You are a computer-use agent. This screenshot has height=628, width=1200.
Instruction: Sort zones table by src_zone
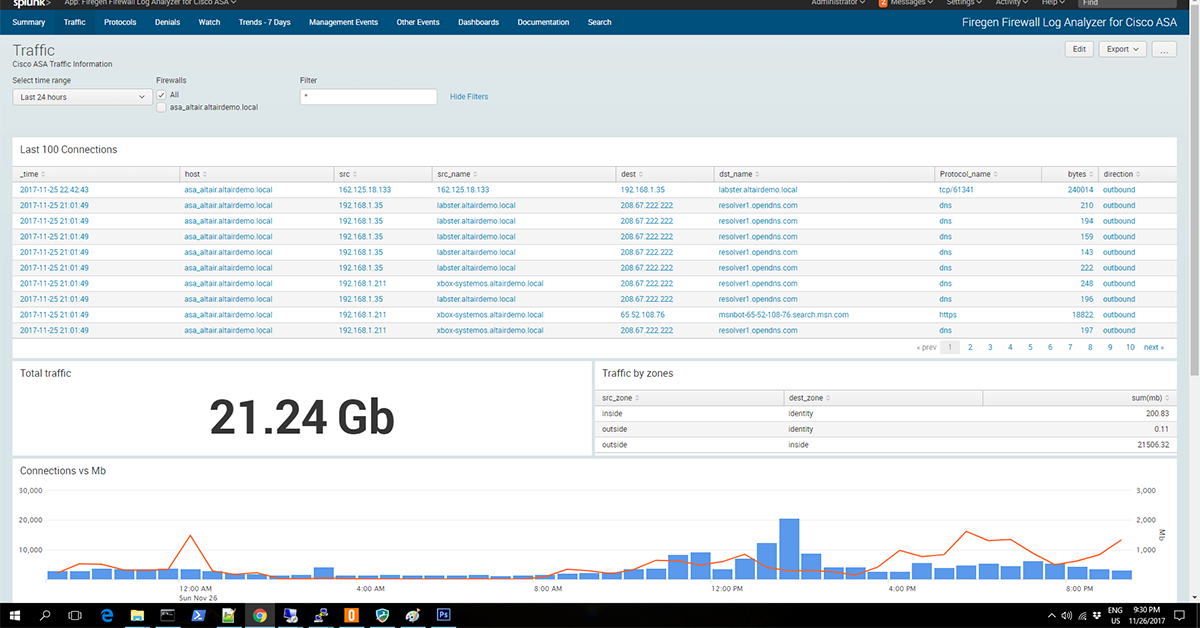[x=620, y=398]
